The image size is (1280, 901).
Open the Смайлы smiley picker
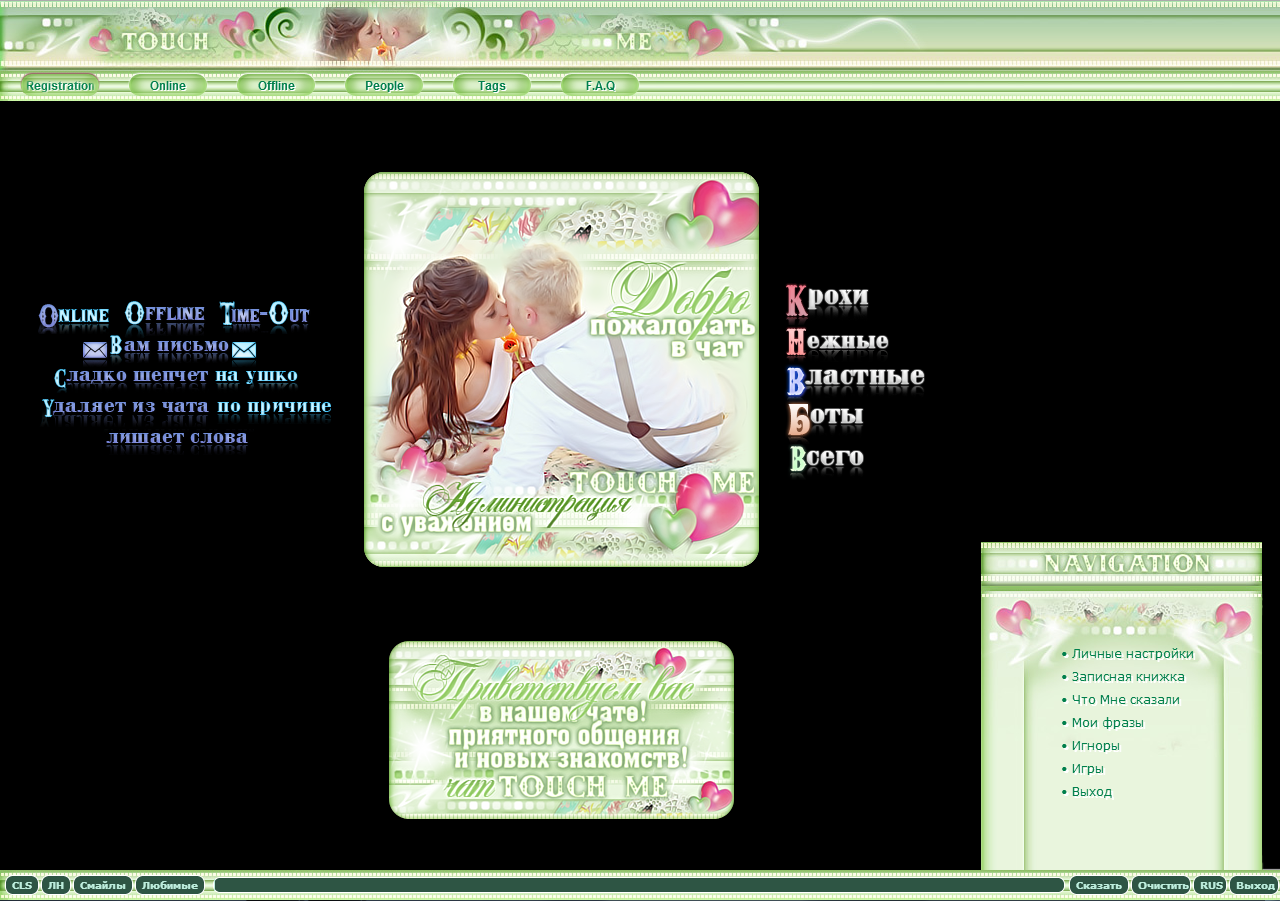click(102, 885)
